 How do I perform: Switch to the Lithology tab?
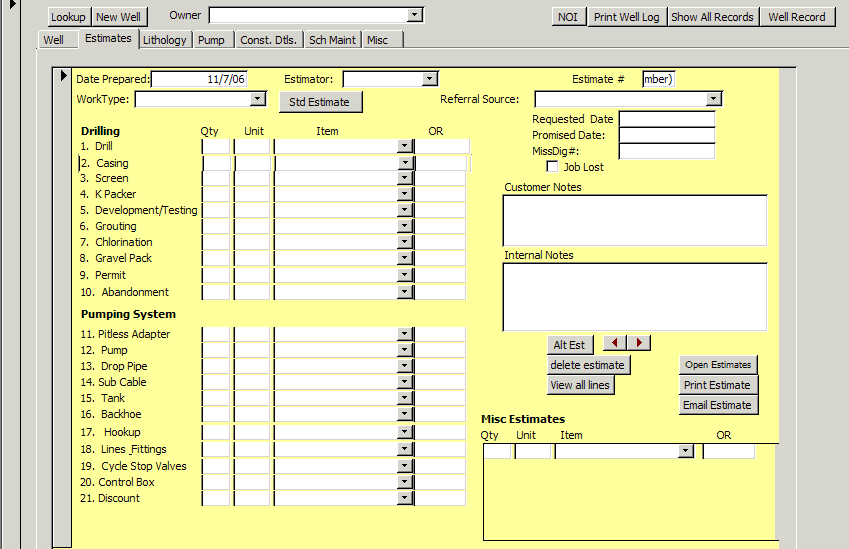pyautogui.click(x=164, y=40)
